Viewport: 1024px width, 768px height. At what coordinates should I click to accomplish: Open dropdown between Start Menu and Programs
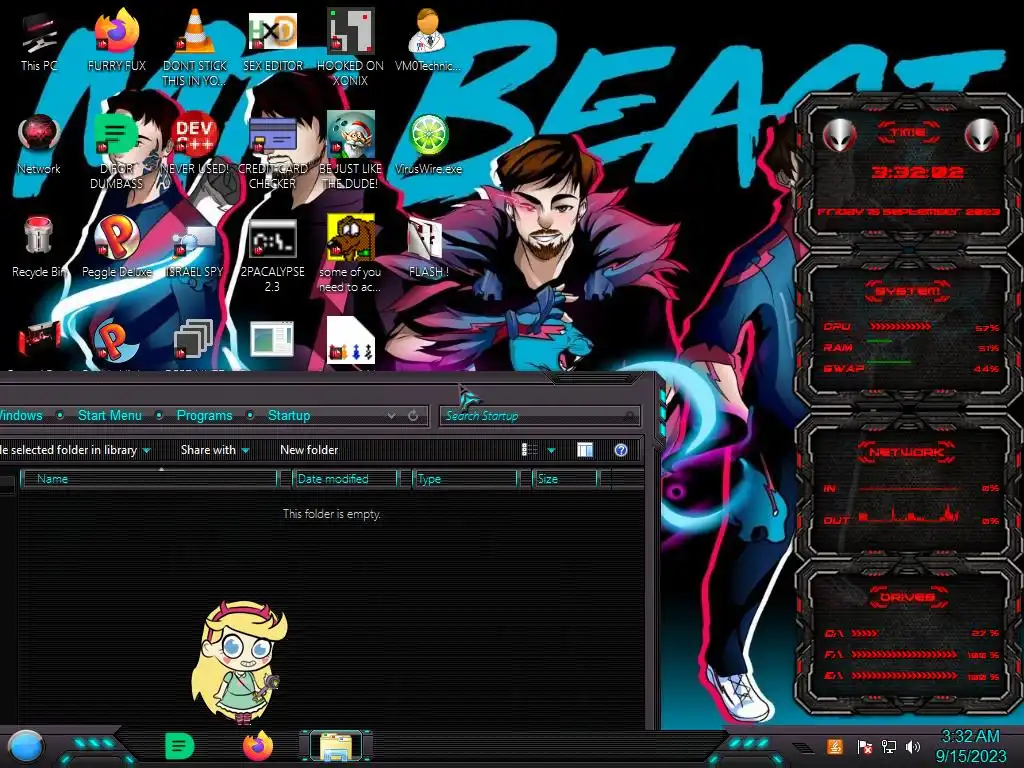[159, 415]
